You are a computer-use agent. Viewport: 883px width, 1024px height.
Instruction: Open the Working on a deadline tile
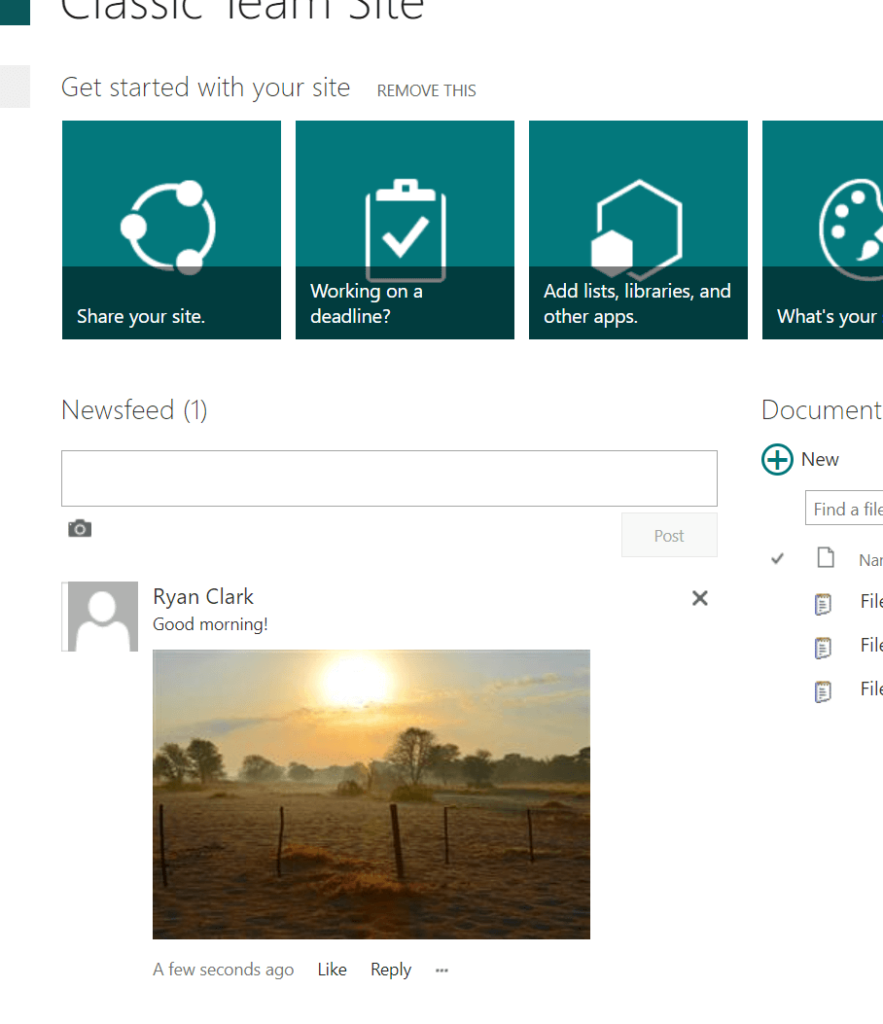[405, 230]
